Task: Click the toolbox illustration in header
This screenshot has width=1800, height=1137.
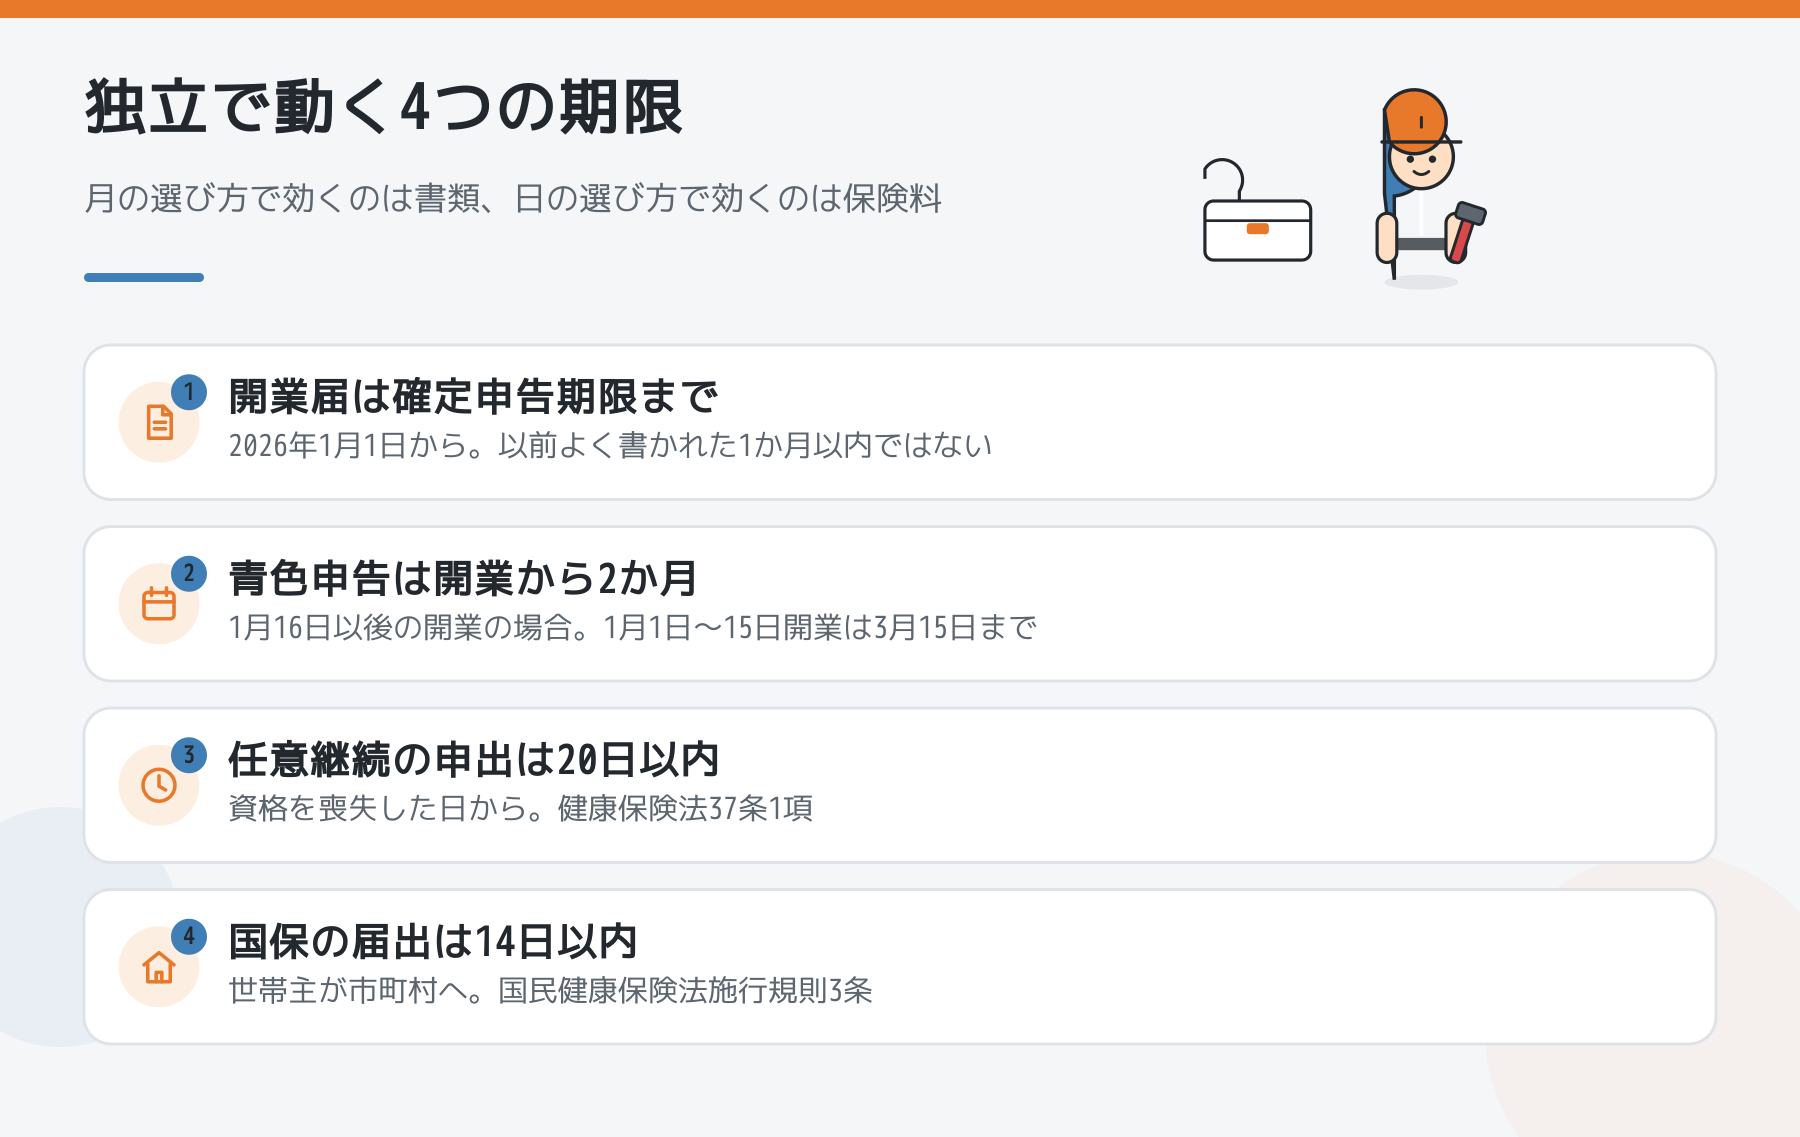Action: [x=1257, y=211]
